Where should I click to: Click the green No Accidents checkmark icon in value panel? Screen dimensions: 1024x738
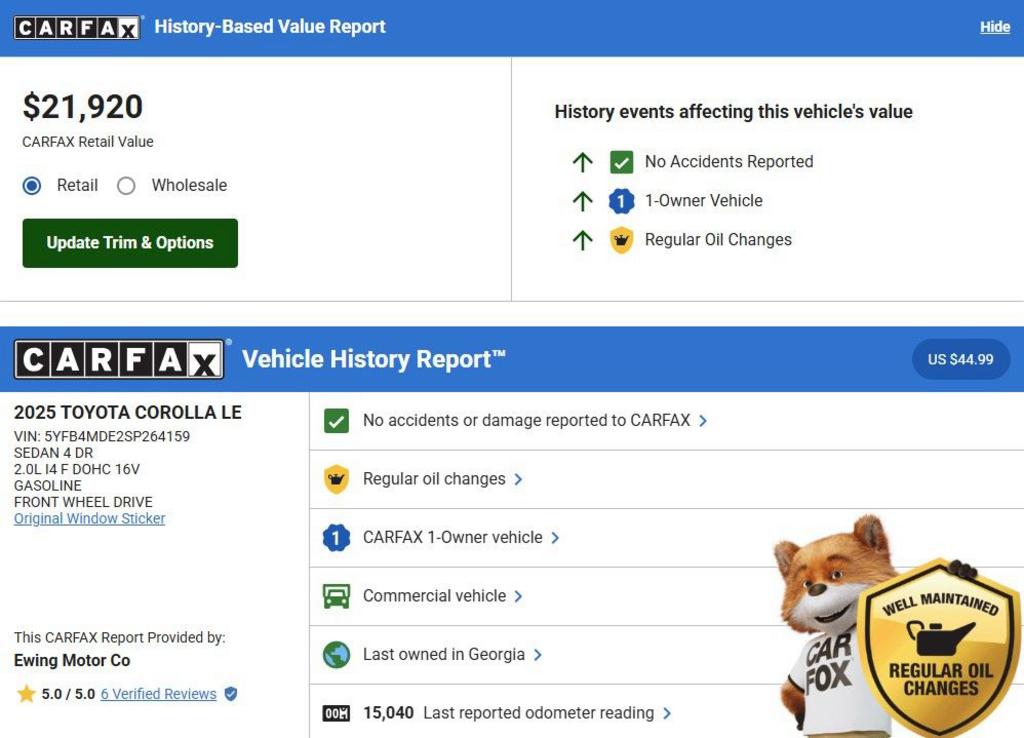tap(621, 162)
